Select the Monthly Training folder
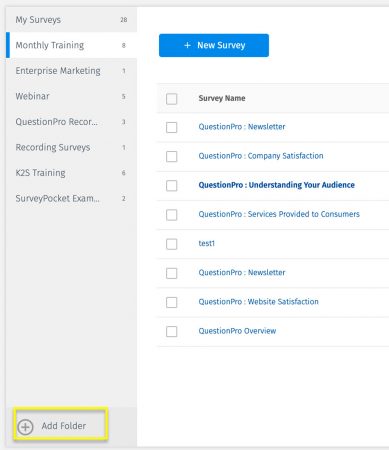The height and width of the screenshot is (450, 389). 71,45
